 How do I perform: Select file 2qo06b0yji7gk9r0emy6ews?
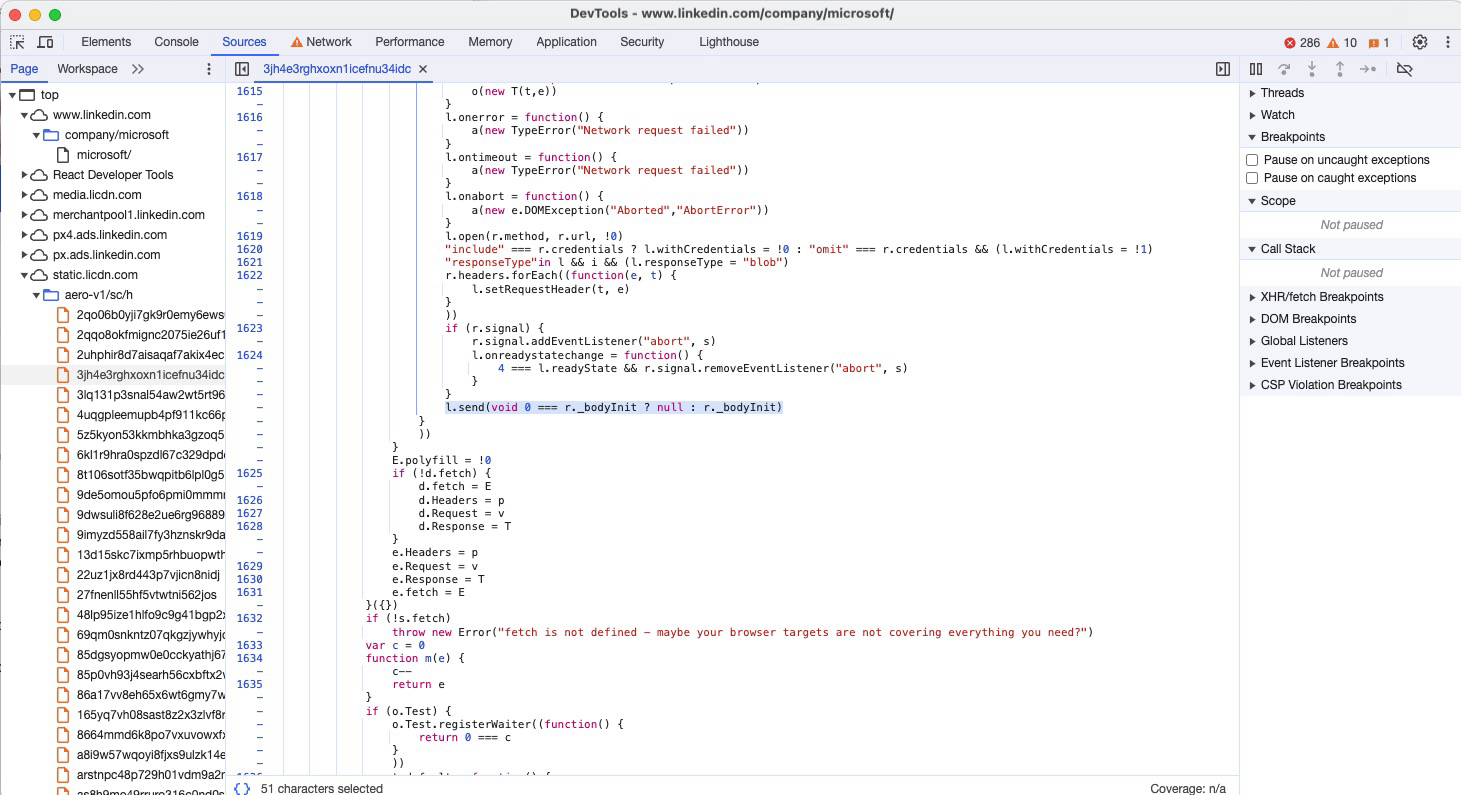pyautogui.click(x=150, y=314)
